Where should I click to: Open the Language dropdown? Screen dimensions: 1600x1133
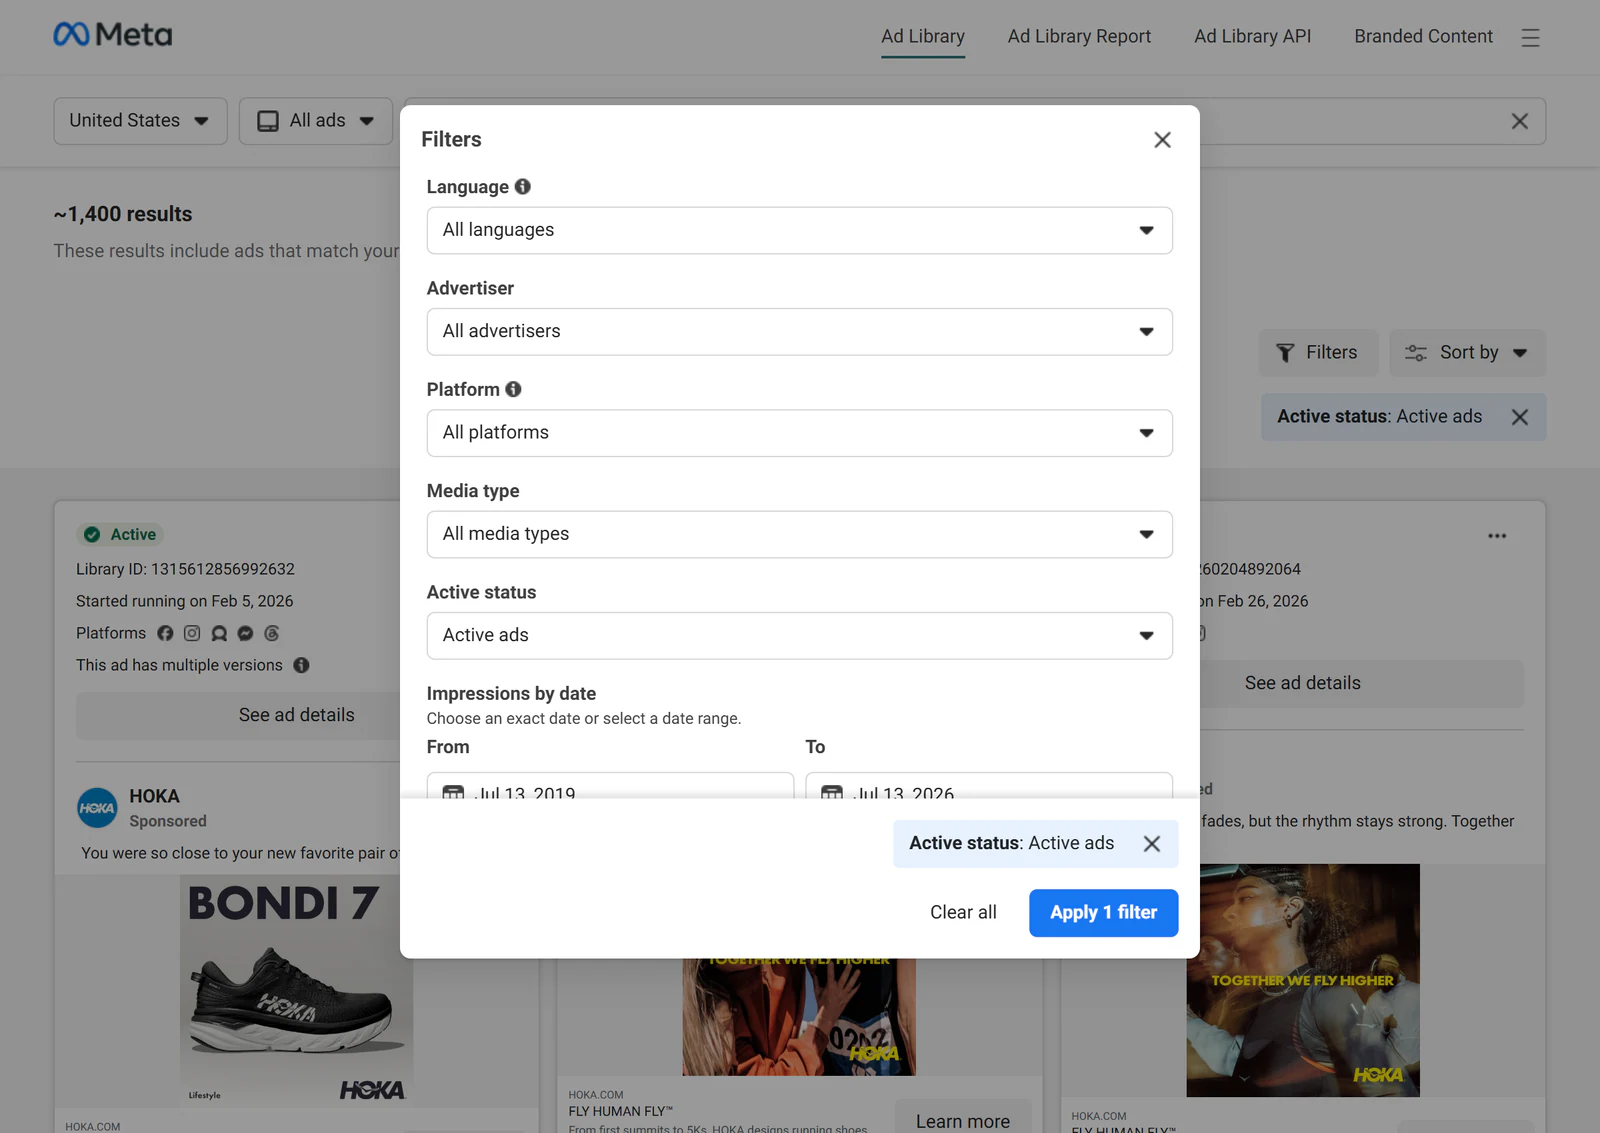[x=800, y=230]
